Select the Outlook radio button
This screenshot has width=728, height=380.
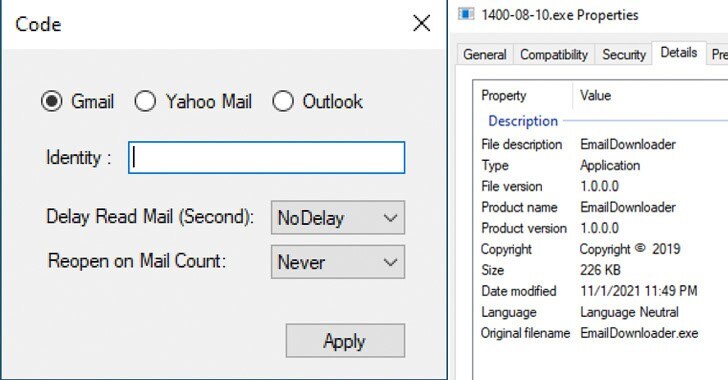click(283, 101)
